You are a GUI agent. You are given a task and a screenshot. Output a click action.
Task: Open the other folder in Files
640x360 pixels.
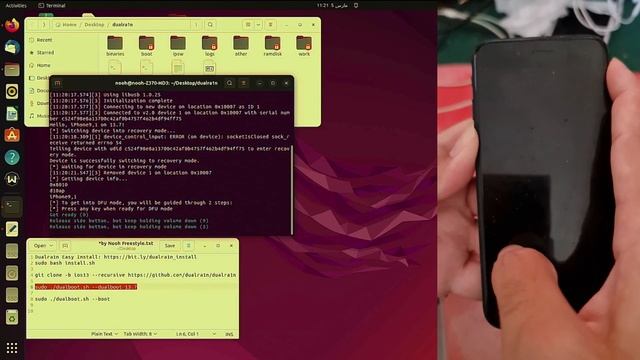click(241, 46)
